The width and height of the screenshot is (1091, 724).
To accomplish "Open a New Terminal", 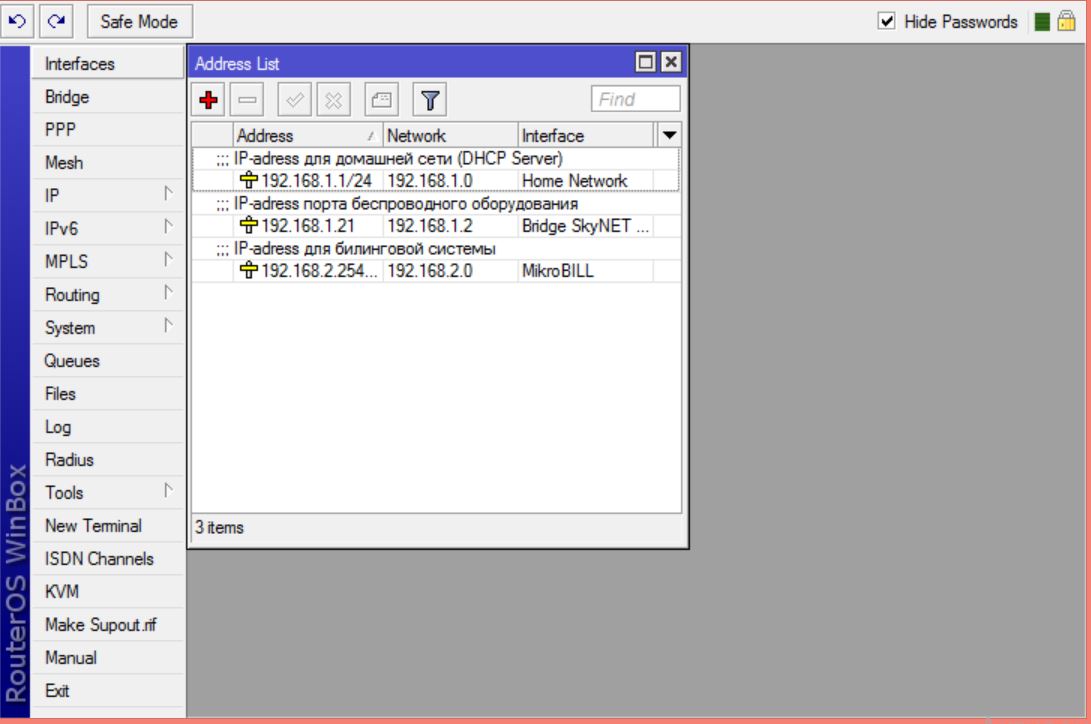I will (108, 526).
